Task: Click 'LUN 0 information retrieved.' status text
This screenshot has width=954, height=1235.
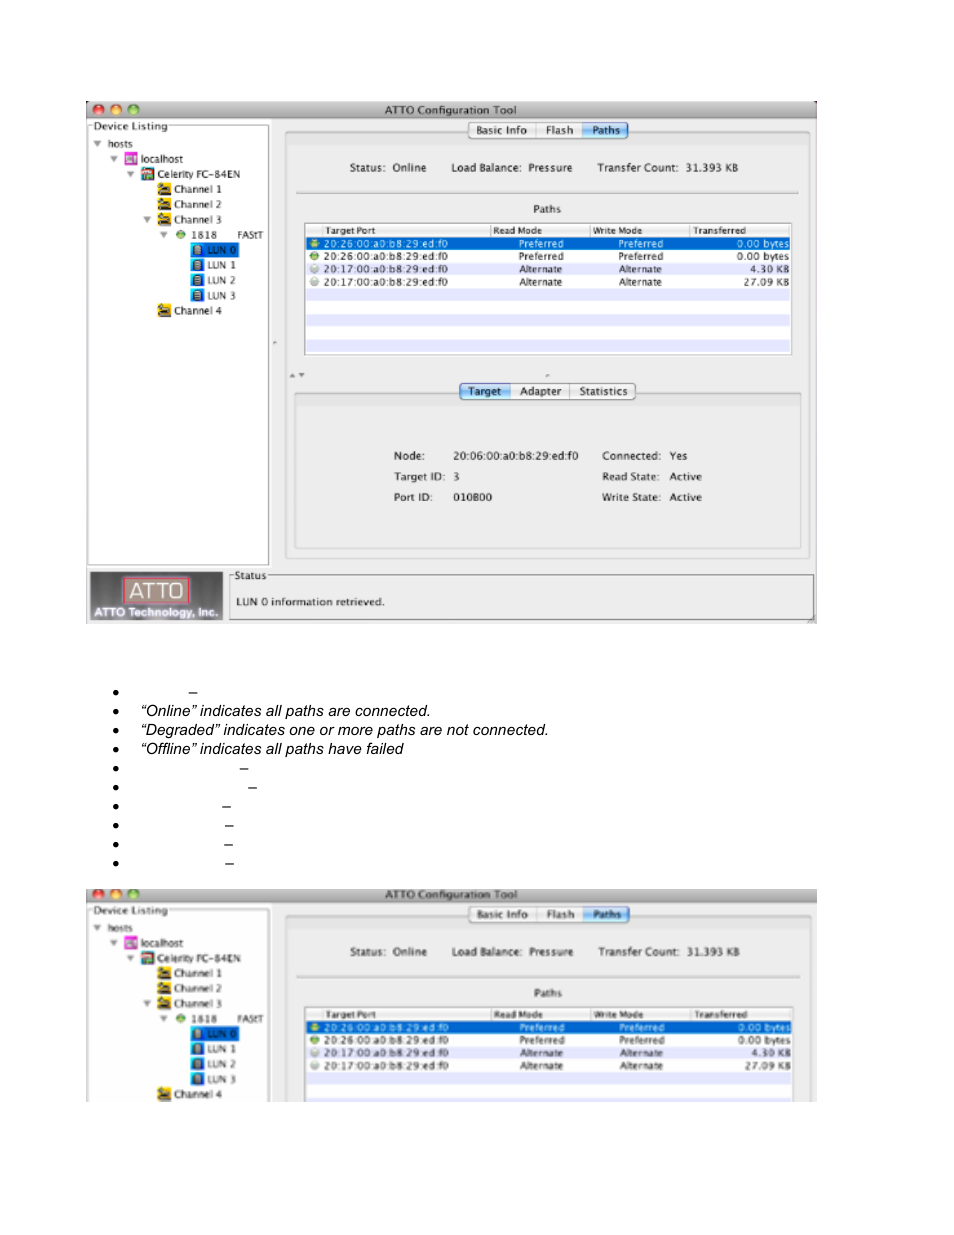Action: (x=310, y=602)
